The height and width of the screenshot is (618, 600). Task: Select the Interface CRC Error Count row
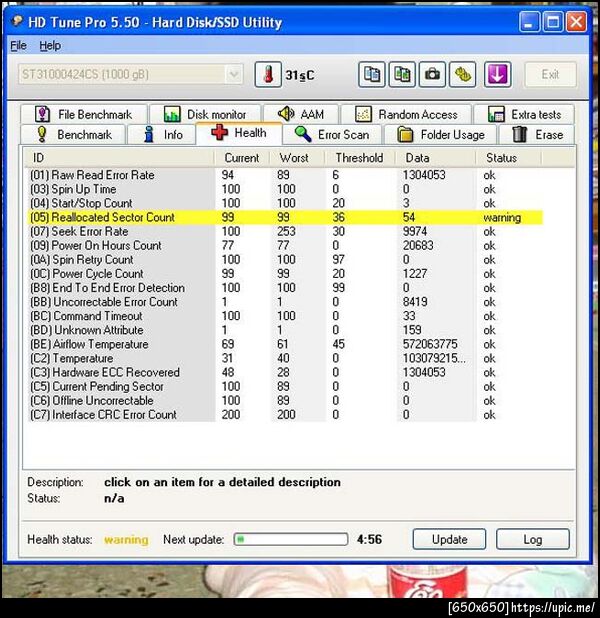tap(285, 415)
